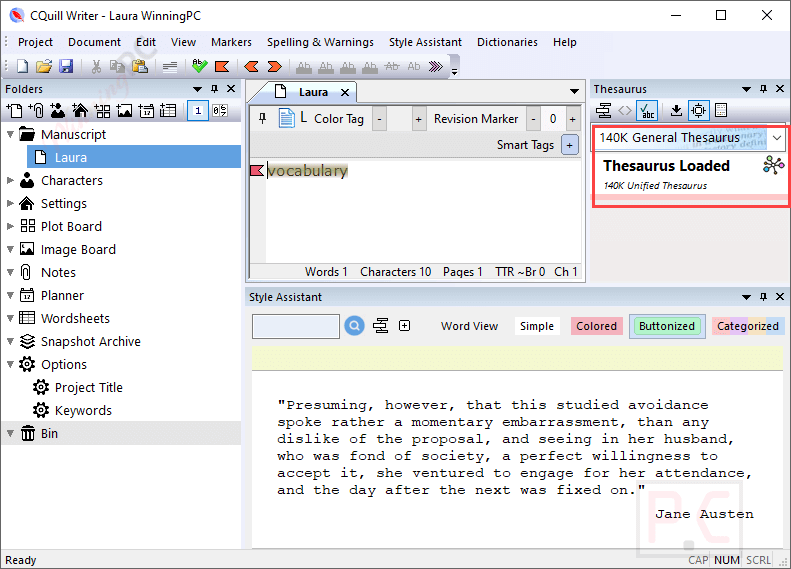Add a new setting with house icon

(x=80, y=110)
